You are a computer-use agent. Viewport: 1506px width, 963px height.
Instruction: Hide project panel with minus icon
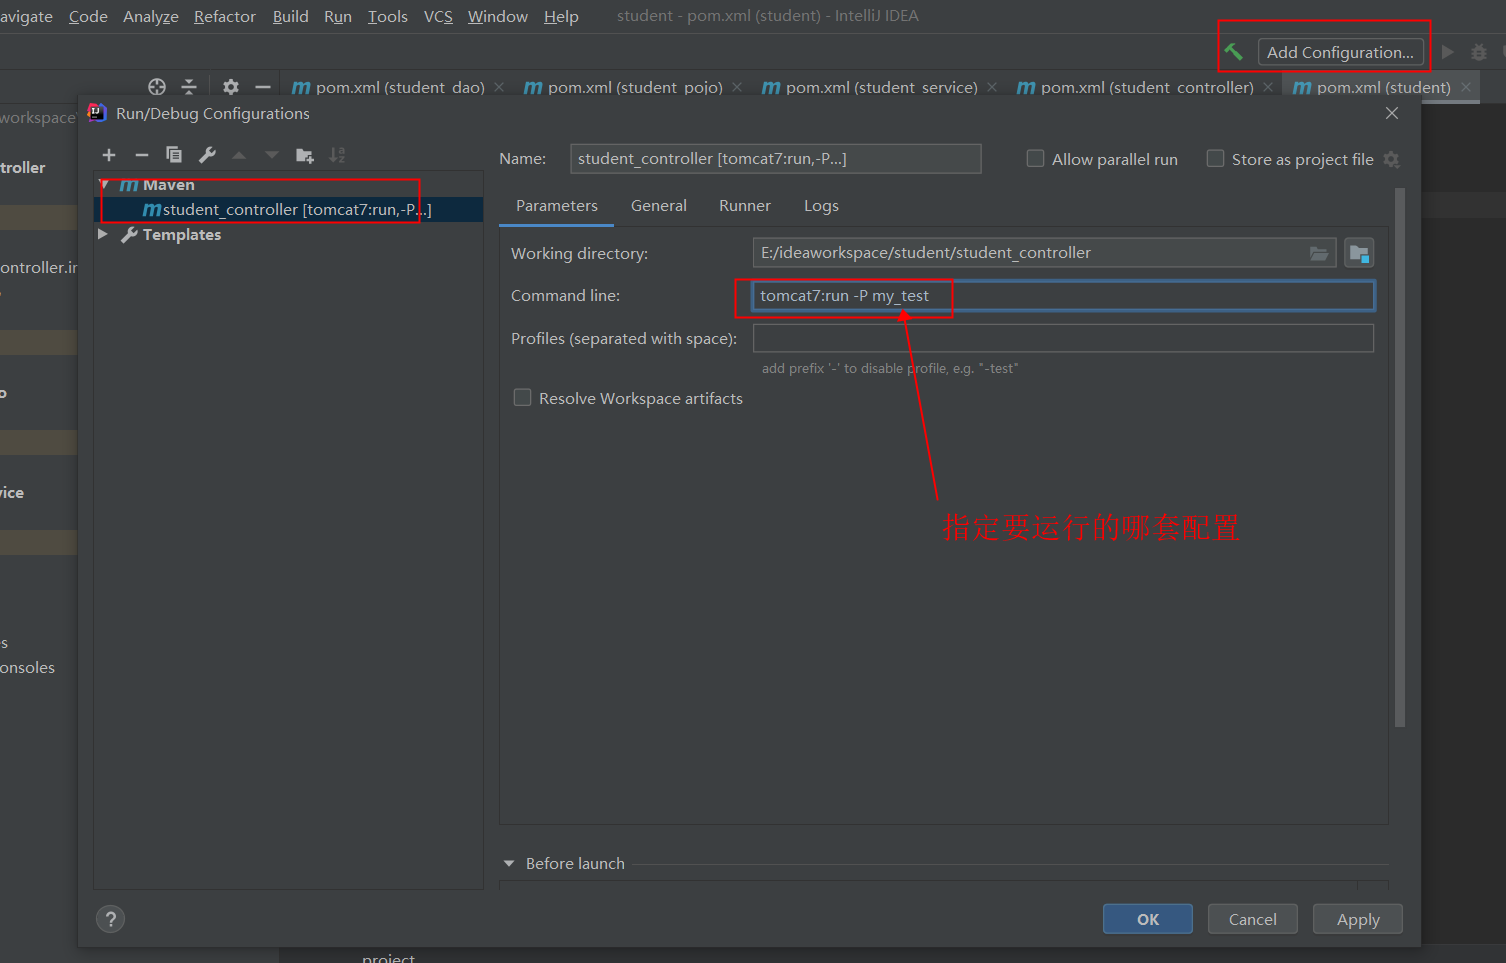coord(263,87)
